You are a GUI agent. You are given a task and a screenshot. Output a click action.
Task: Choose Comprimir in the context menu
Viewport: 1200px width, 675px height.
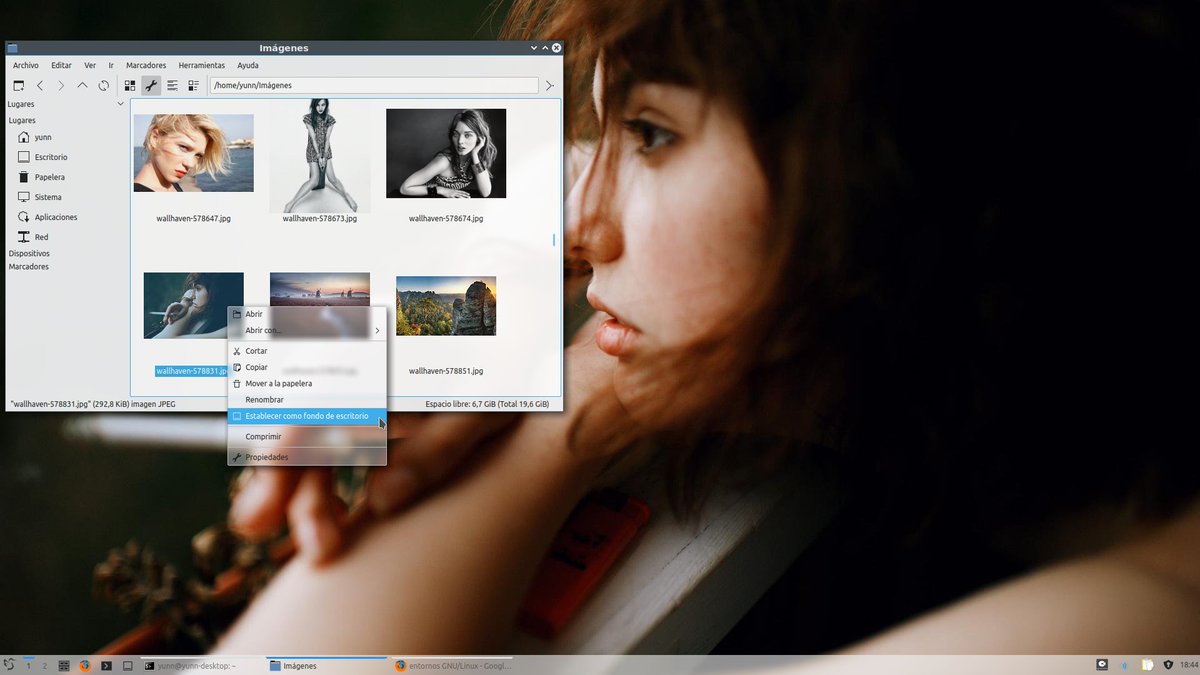click(x=307, y=436)
